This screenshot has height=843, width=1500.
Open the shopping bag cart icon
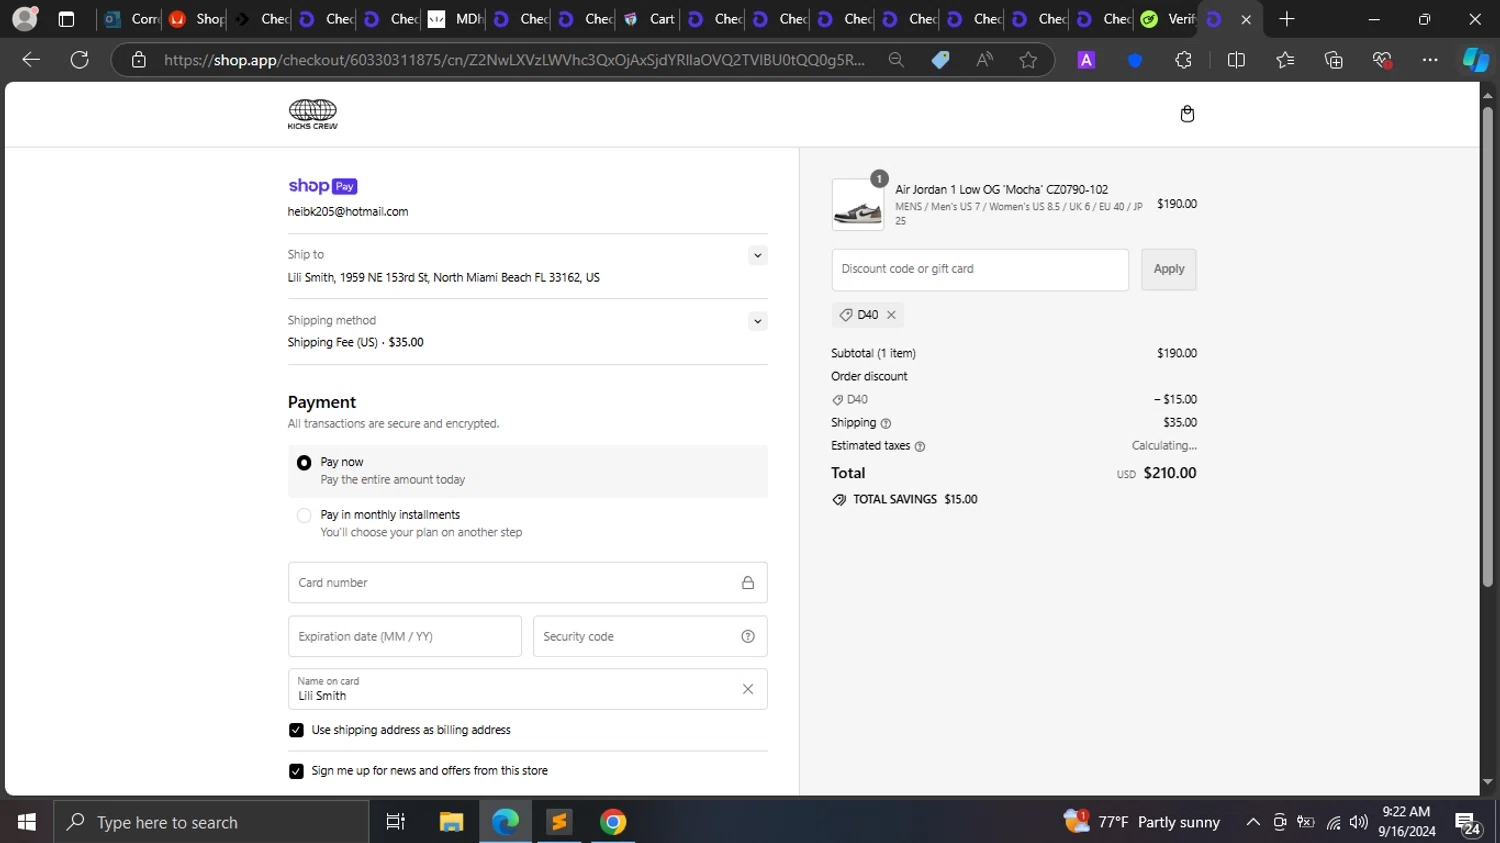pyautogui.click(x=1187, y=114)
